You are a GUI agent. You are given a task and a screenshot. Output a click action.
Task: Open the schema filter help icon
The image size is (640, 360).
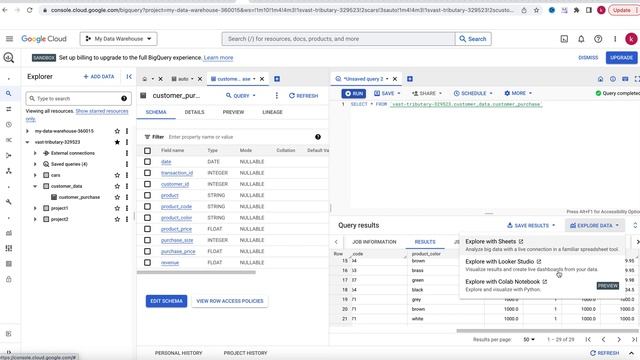click(318, 137)
